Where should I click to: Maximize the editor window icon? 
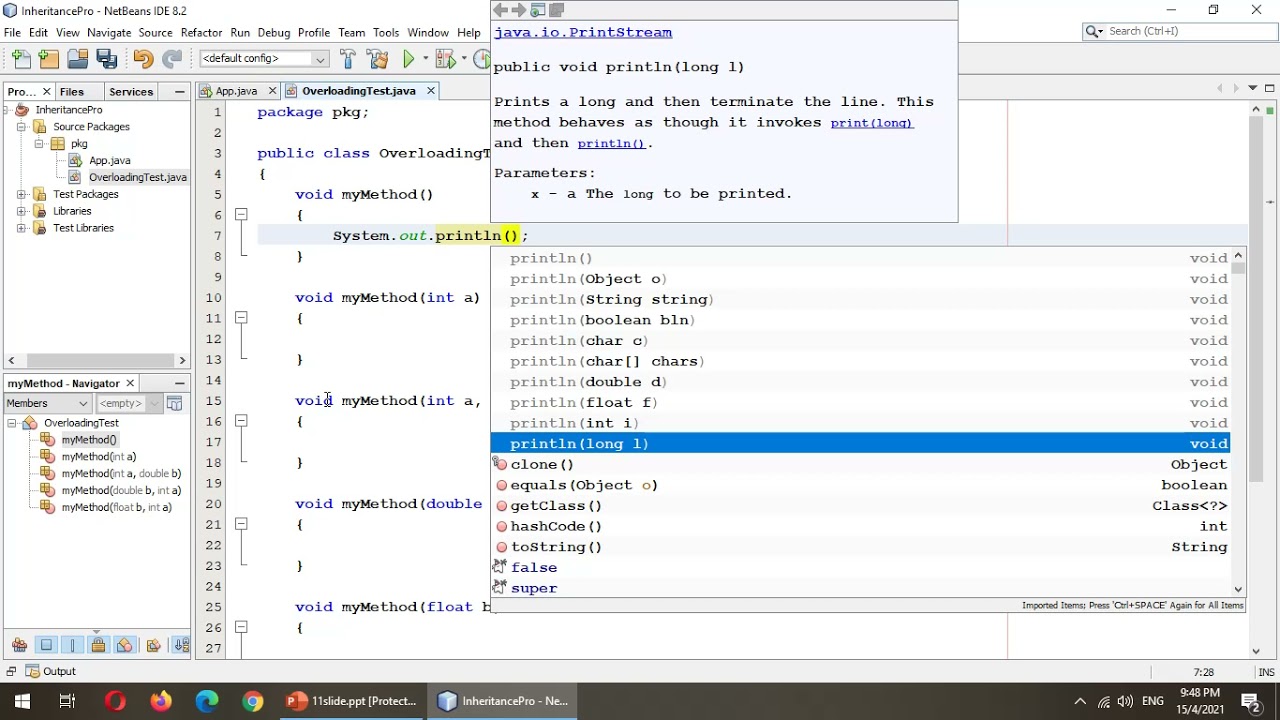pos(1270,88)
